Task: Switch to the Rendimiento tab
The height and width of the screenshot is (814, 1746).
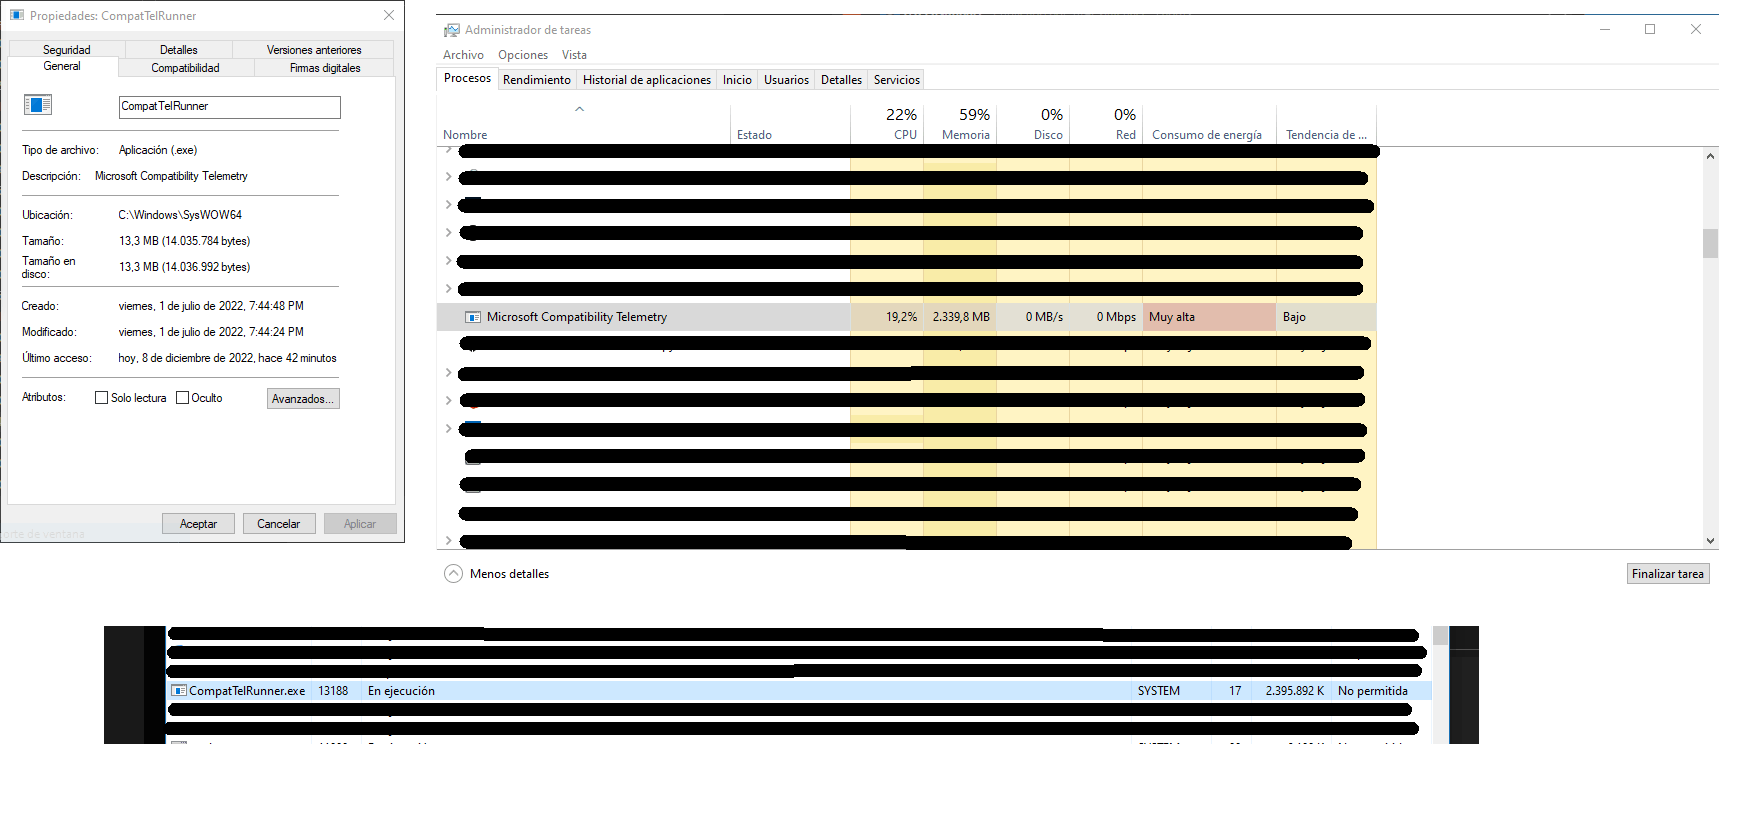Action: pyautogui.click(x=537, y=80)
